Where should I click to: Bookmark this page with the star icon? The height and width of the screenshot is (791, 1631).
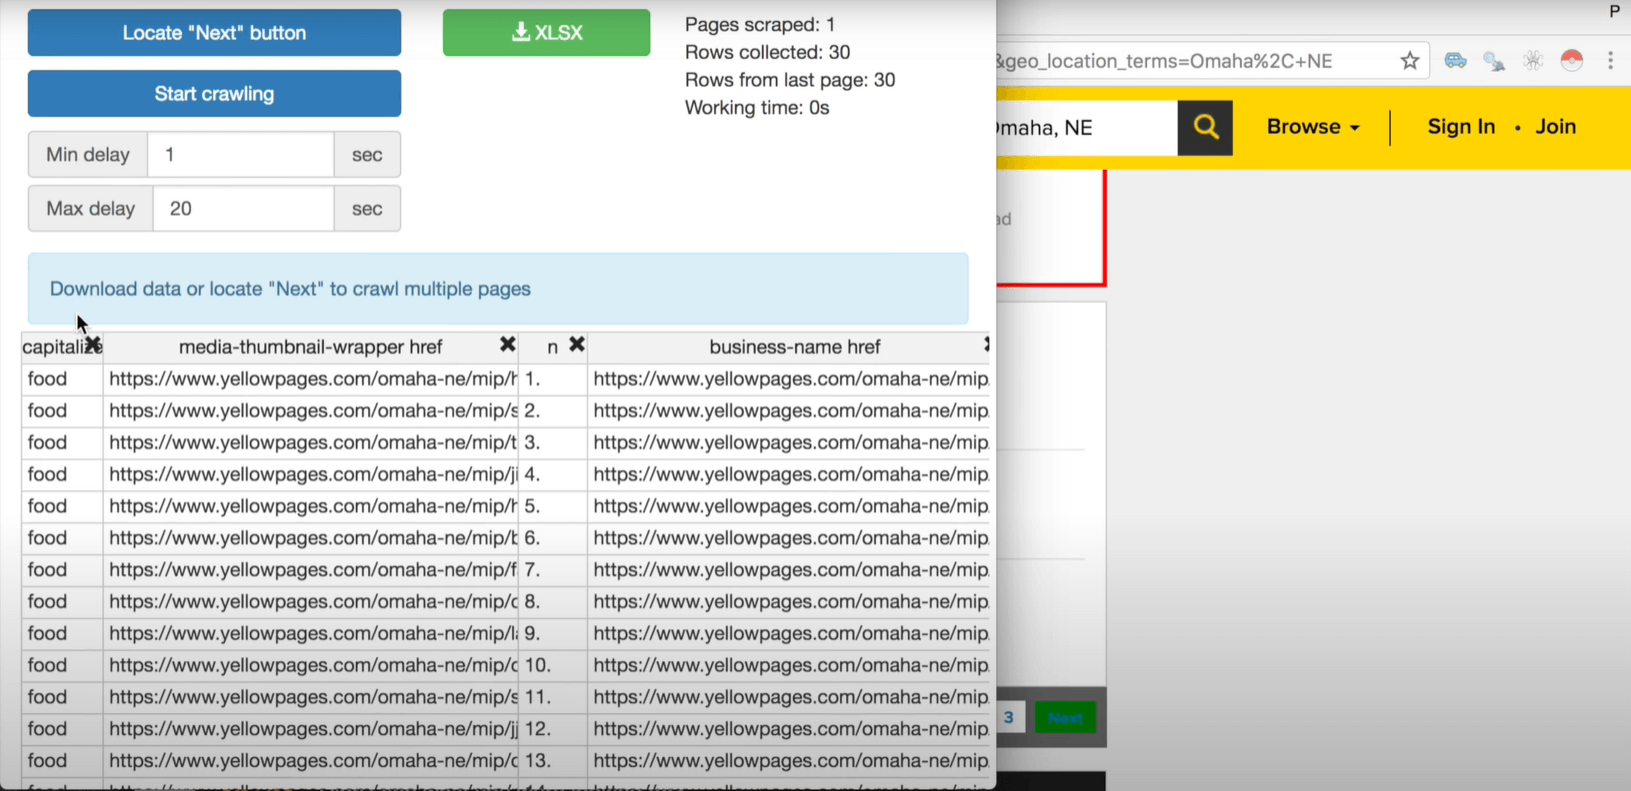pyautogui.click(x=1410, y=61)
